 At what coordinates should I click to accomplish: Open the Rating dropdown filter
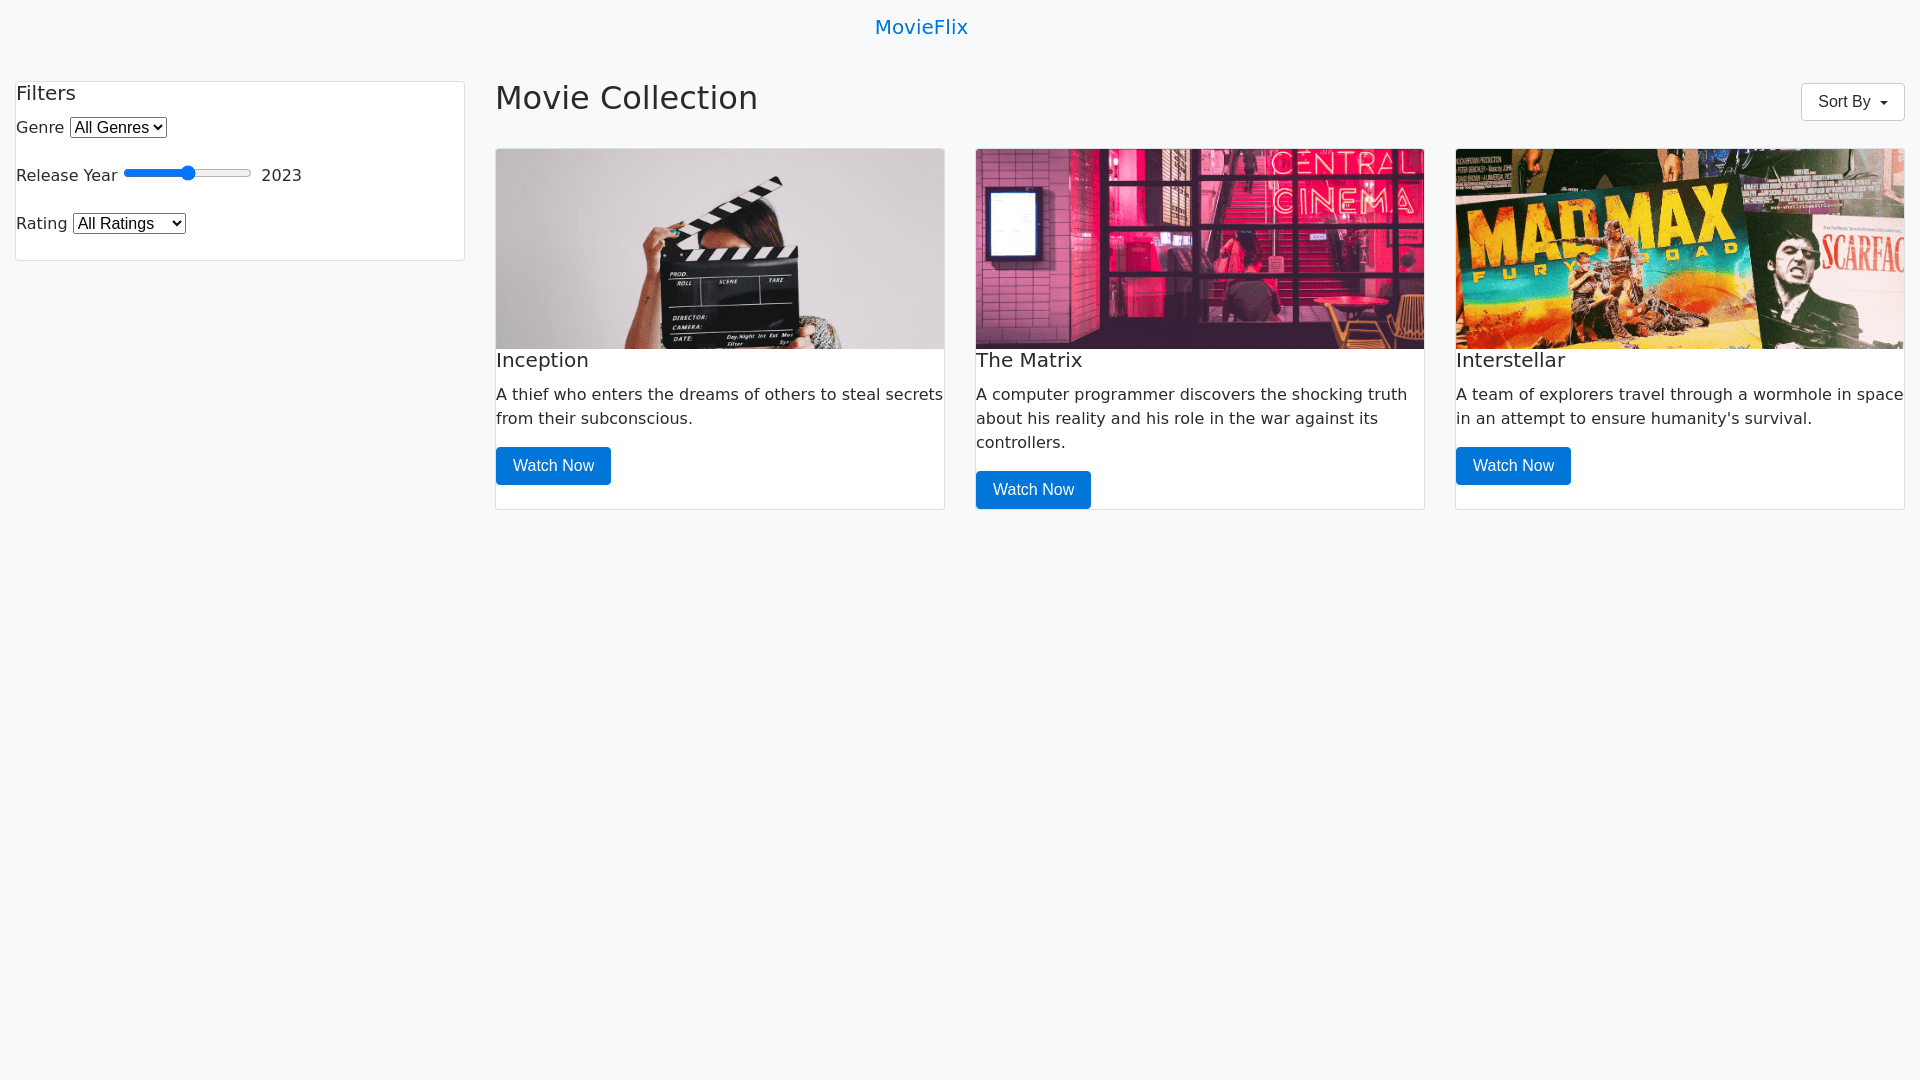point(129,223)
